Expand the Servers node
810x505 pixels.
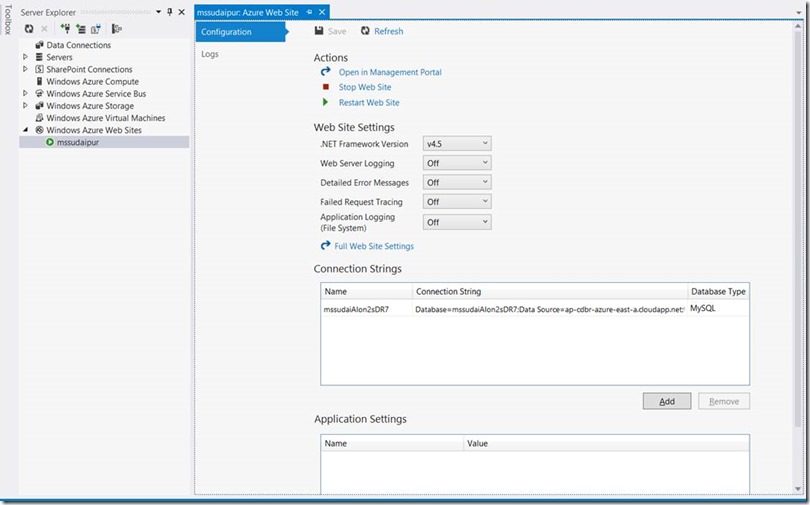[x=25, y=57]
